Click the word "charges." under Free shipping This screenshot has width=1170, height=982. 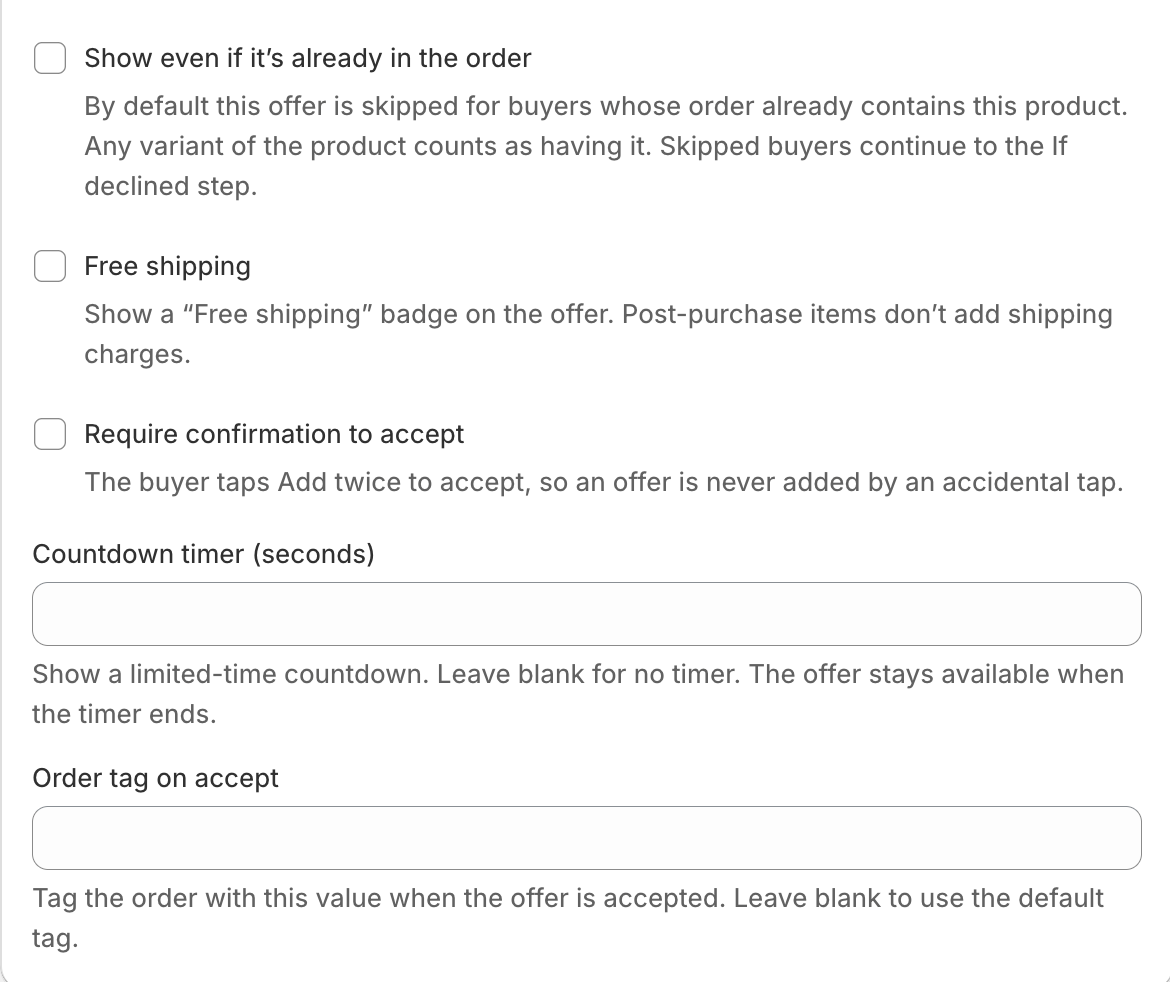[x=137, y=354]
